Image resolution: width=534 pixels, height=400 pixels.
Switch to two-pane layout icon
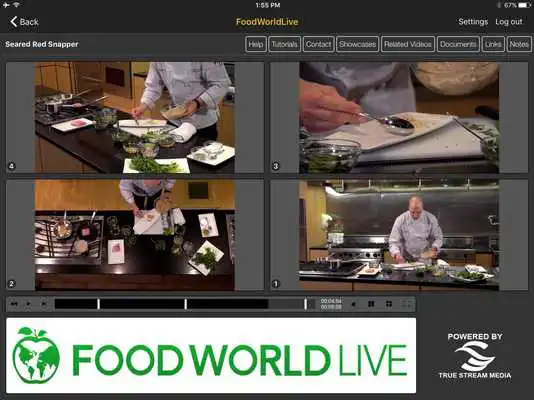click(371, 304)
